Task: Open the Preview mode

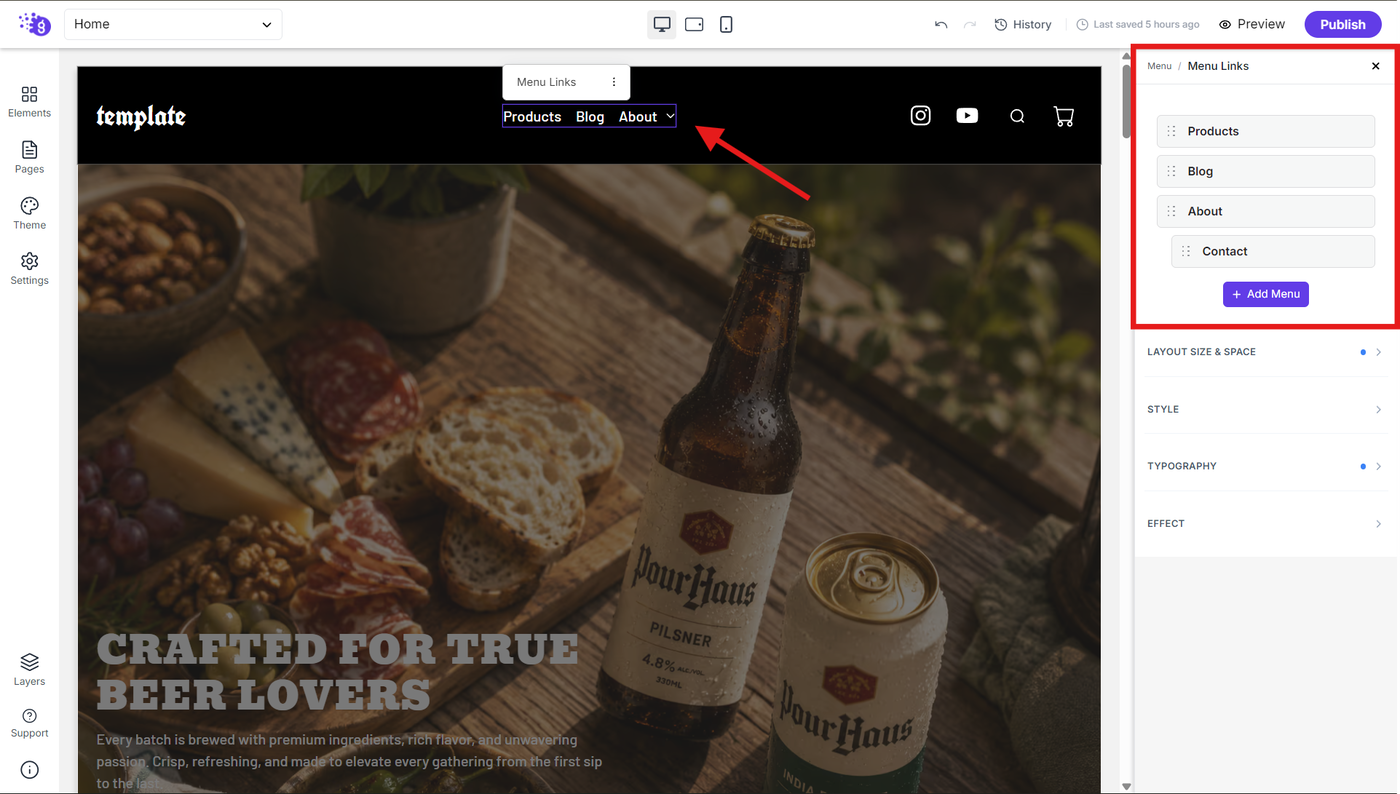Action: pyautogui.click(x=1252, y=24)
